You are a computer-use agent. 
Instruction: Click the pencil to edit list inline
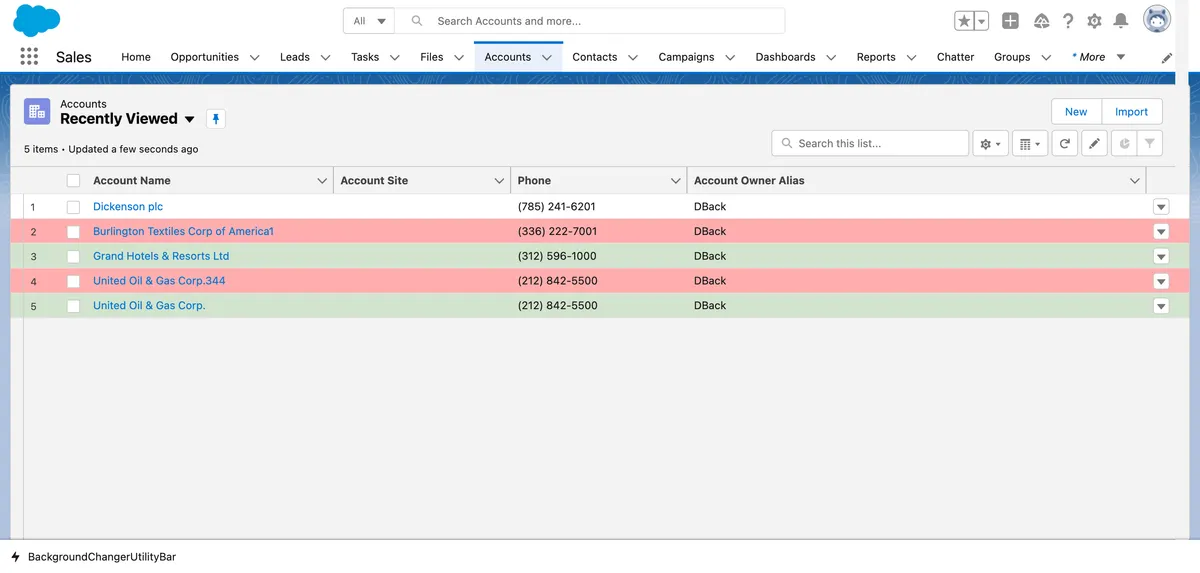pyautogui.click(x=1095, y=144)
